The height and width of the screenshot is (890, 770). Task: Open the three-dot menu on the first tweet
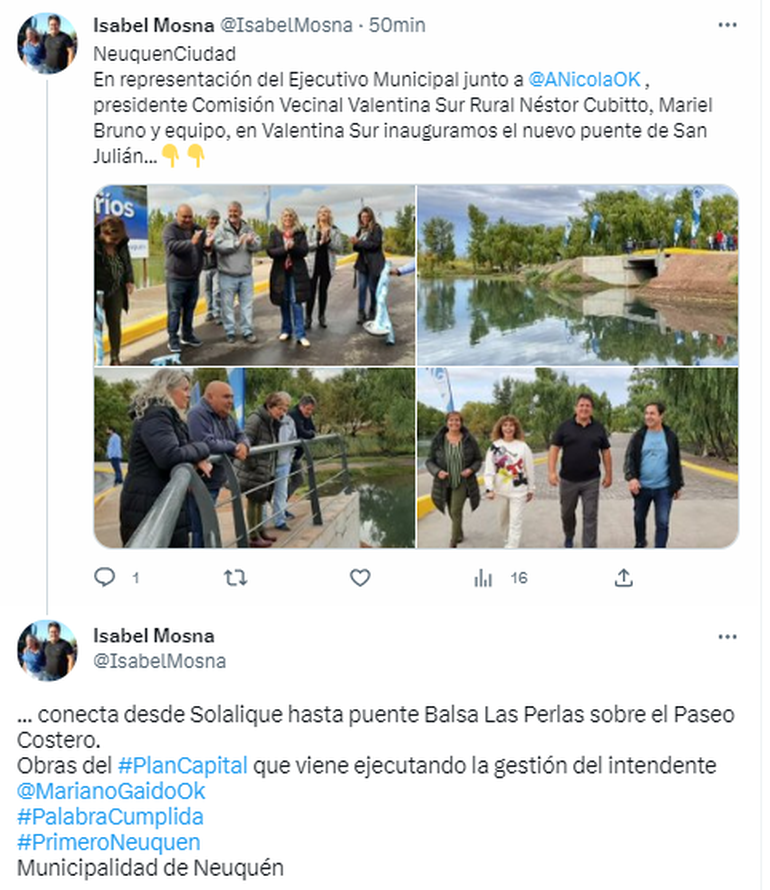click(x=727, y=25)
